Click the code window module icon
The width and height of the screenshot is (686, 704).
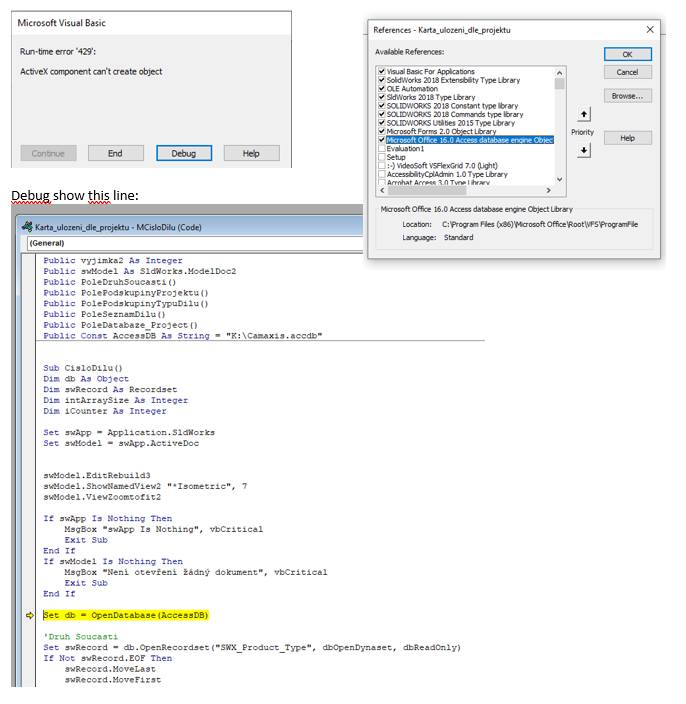pyautogui.click(x=27, y=227)
